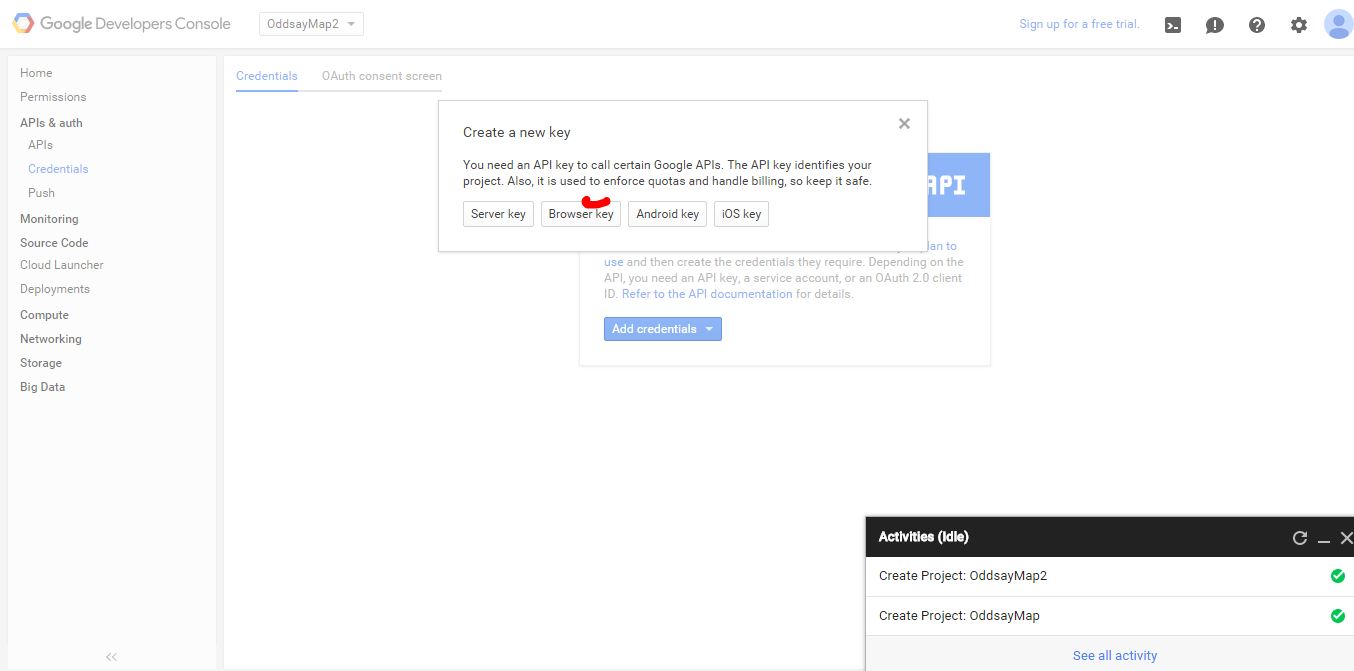Click the Google Developers Console logo
This screenshot has width=1354, height=671.
(120, 23)
